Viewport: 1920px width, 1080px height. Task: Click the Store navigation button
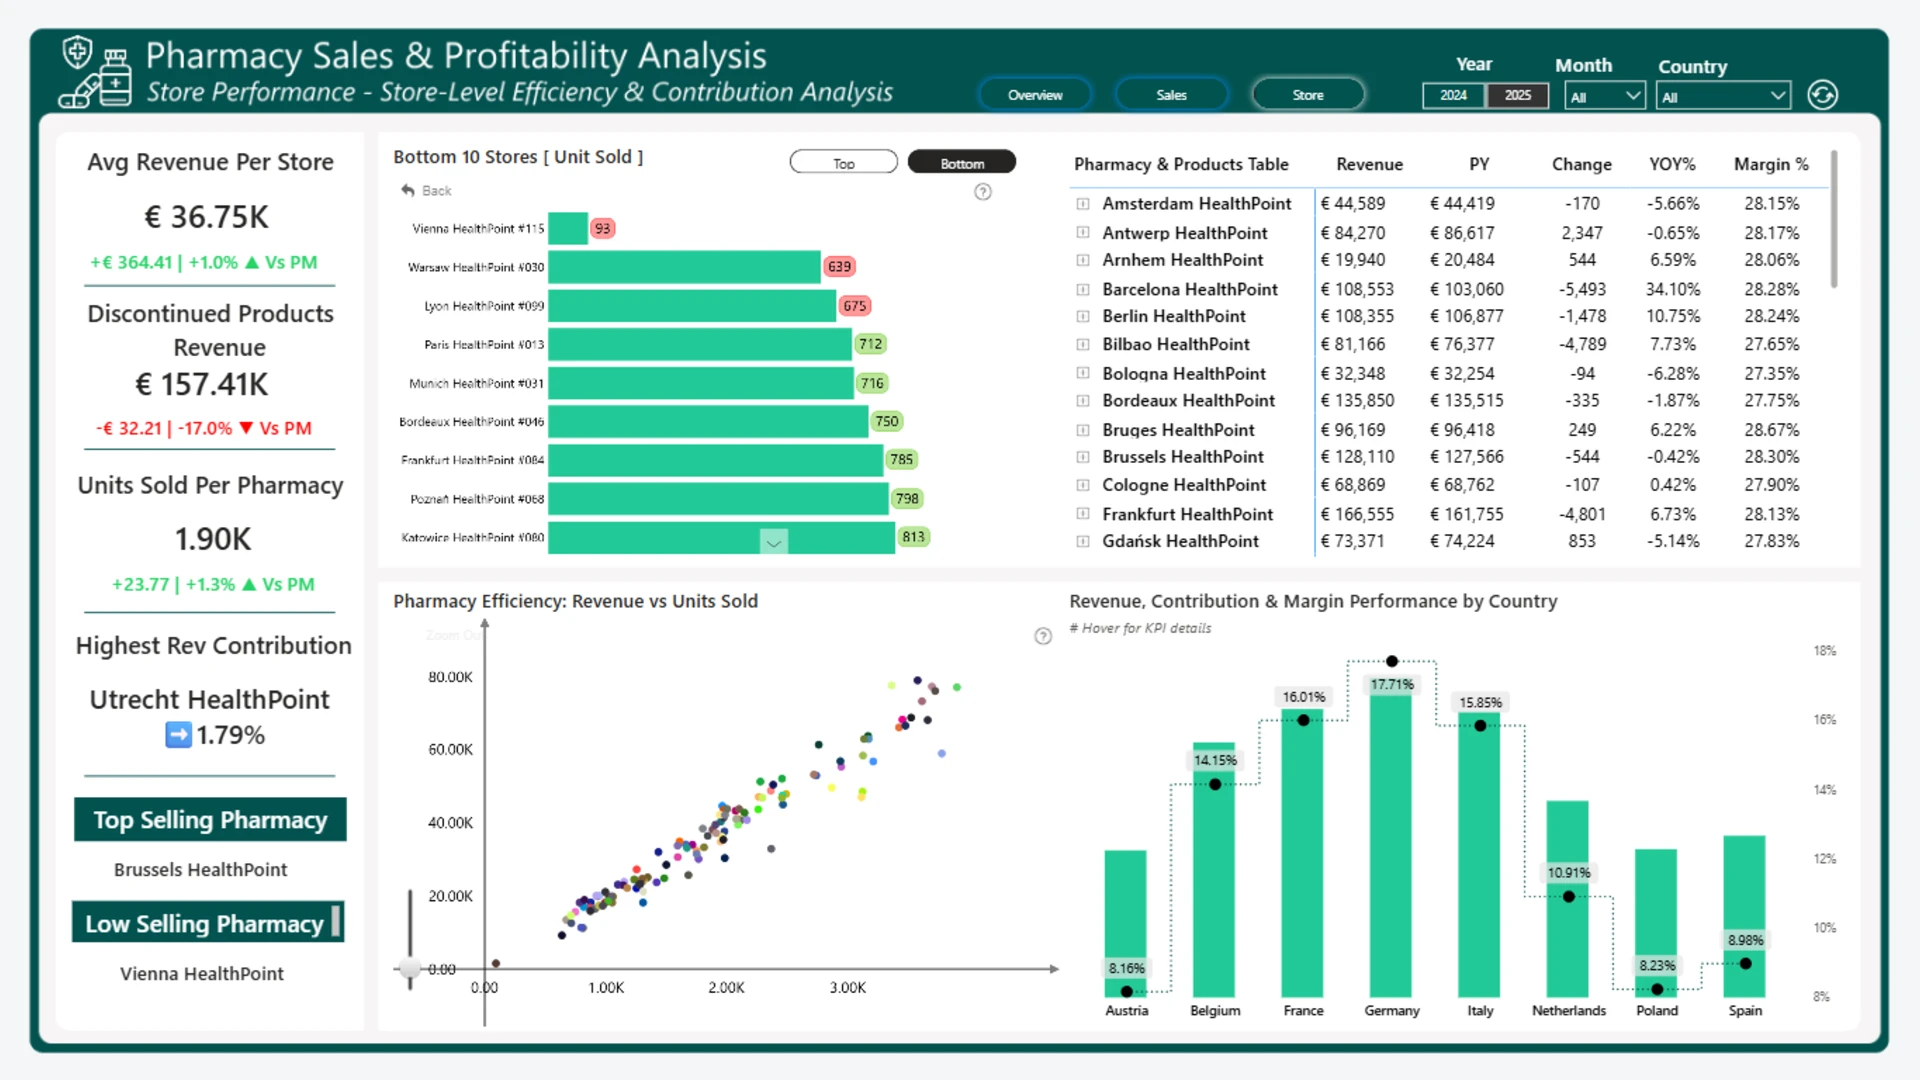(x=1308, y=95)
